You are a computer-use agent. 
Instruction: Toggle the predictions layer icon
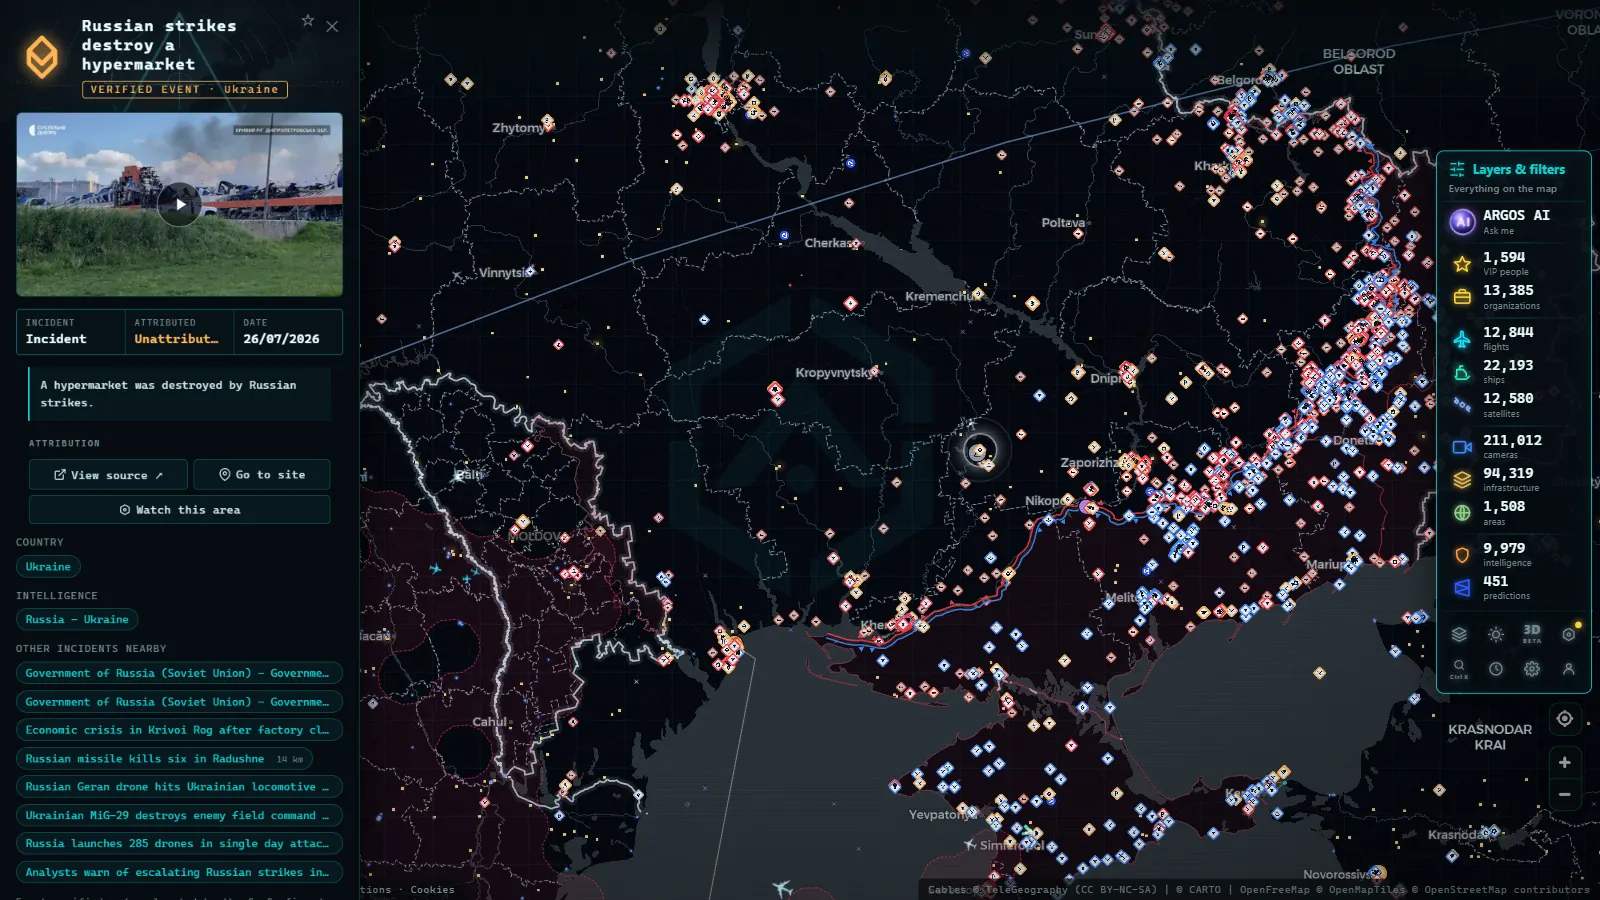click(1462, 588)
